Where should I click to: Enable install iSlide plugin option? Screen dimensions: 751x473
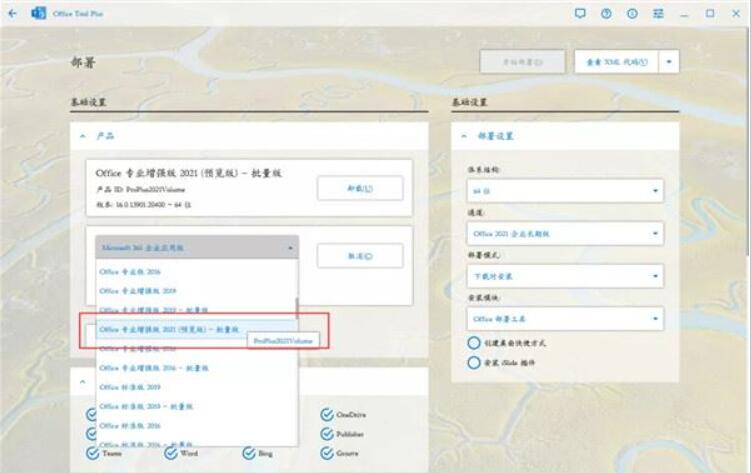coord(474,362)
